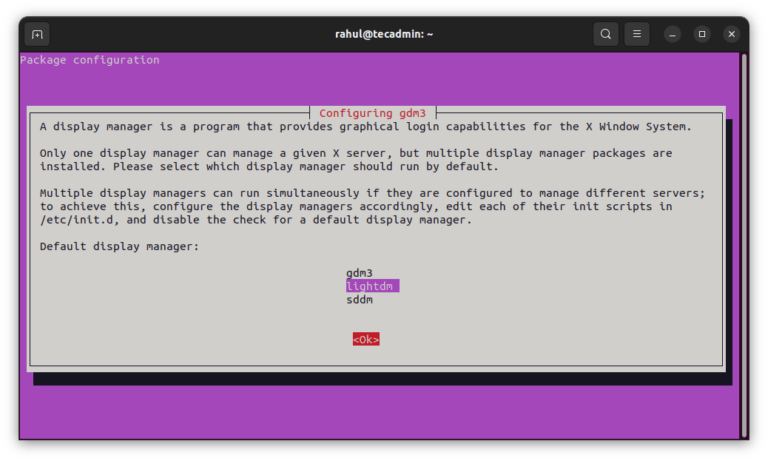The width and height of the screenshot is (768, 461).
Task: Maximize the terminal window
Action: 702,34
